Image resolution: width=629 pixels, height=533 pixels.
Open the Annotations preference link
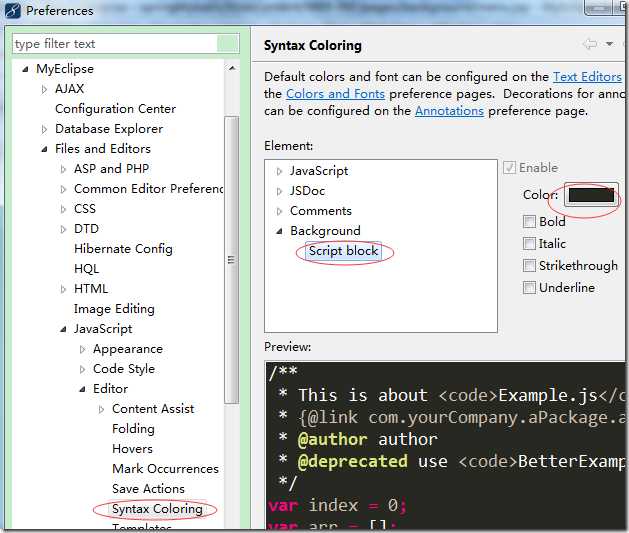(x=449, y=111)
